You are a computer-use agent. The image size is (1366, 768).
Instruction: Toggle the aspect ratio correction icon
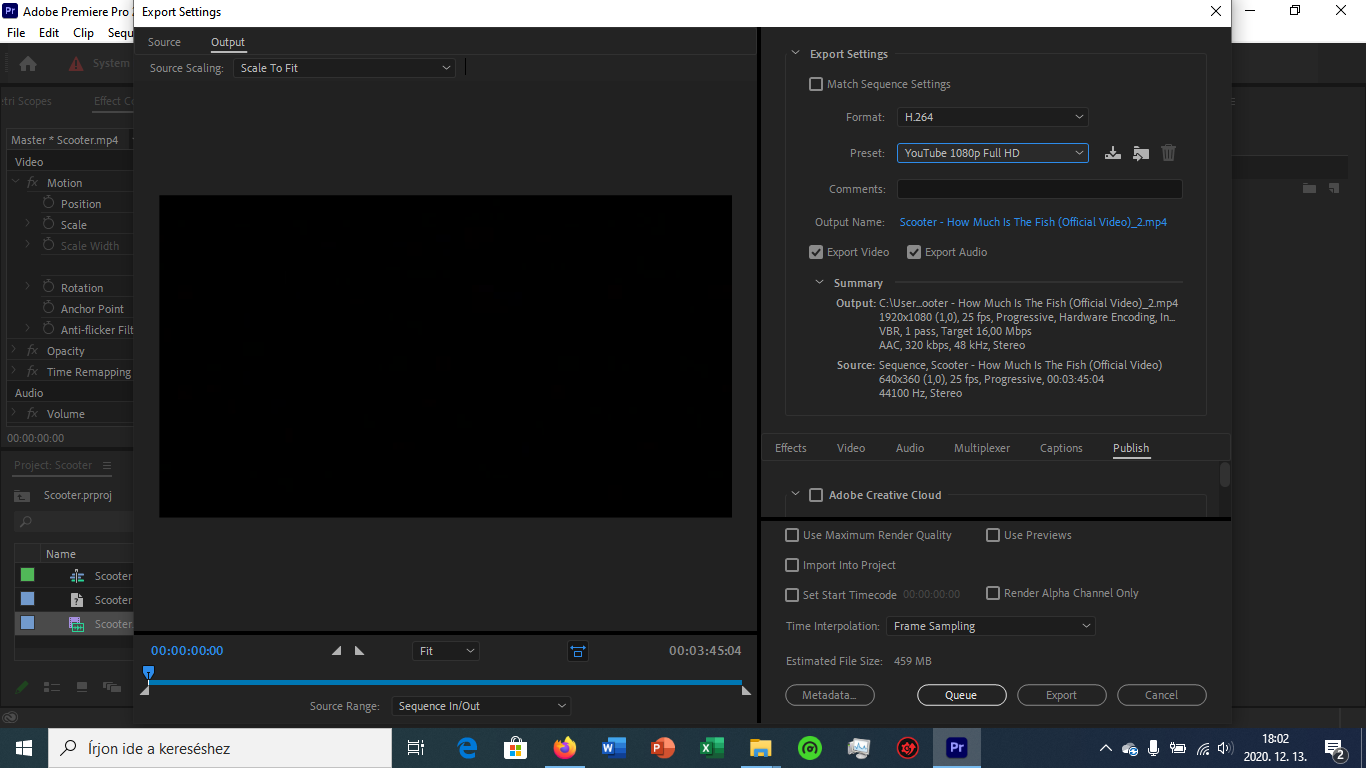coord(578,651)
